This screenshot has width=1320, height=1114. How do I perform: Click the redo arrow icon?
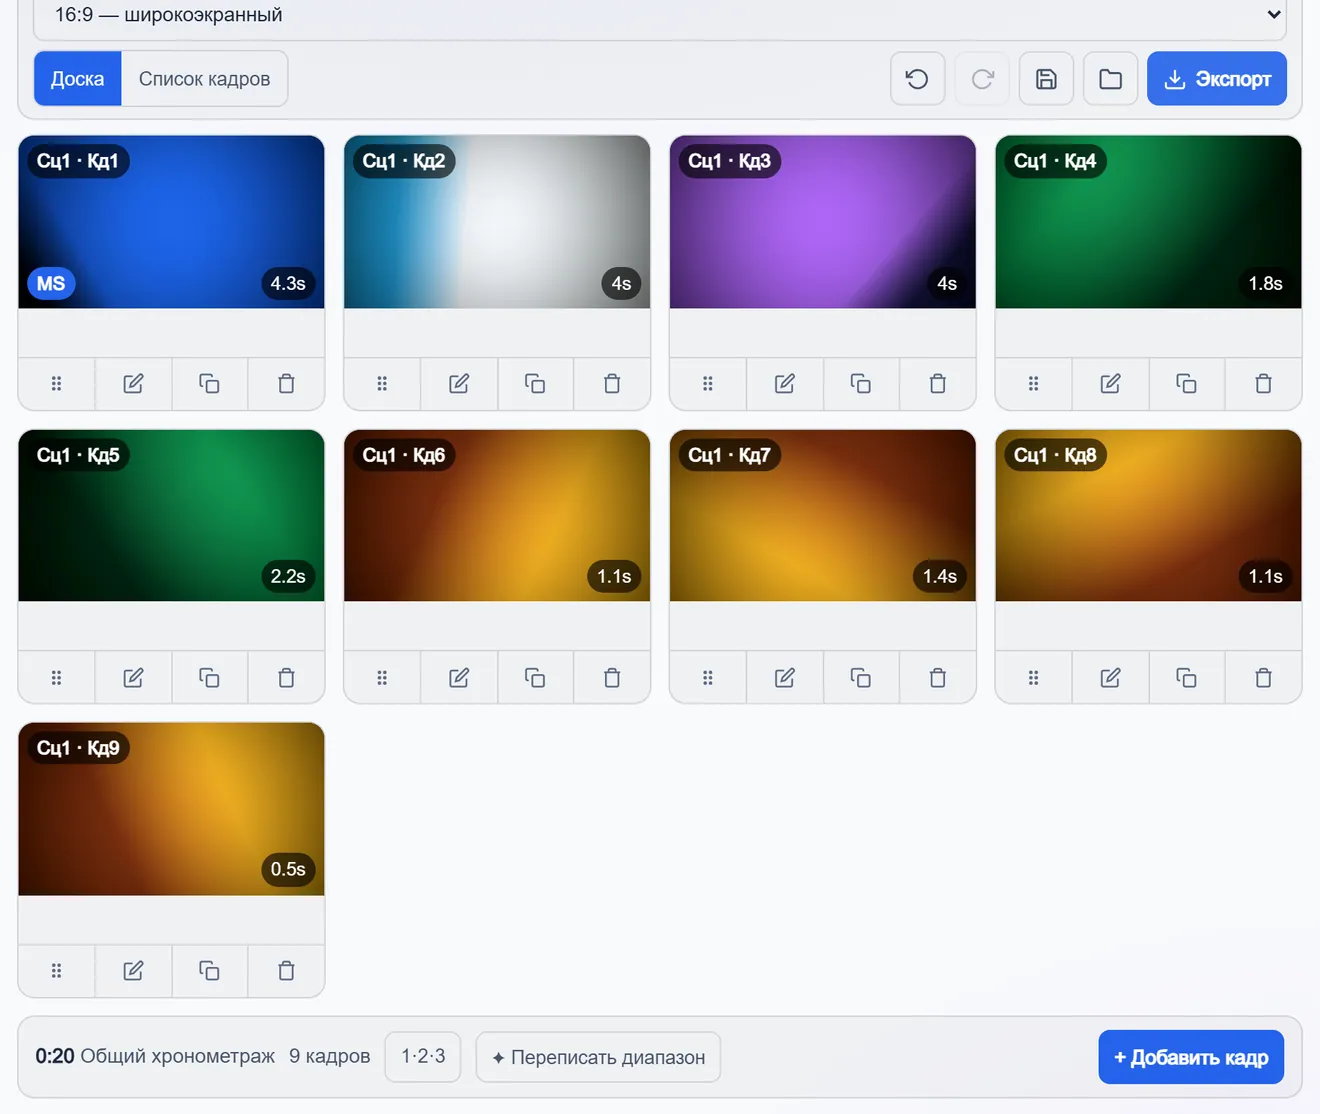[982, 79]
